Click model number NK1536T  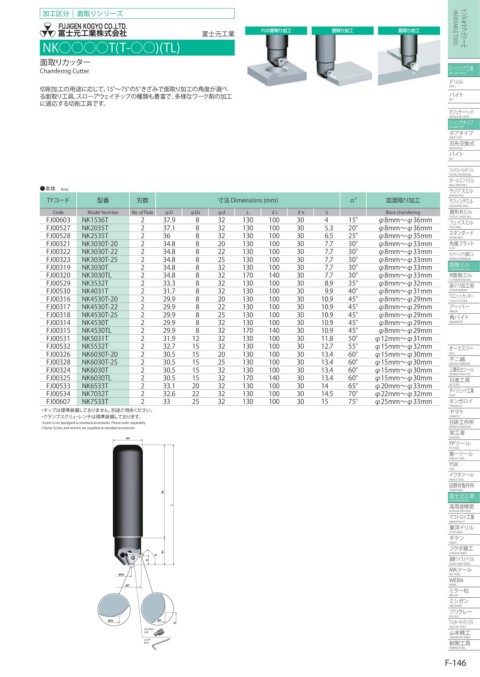click(95, 220)
